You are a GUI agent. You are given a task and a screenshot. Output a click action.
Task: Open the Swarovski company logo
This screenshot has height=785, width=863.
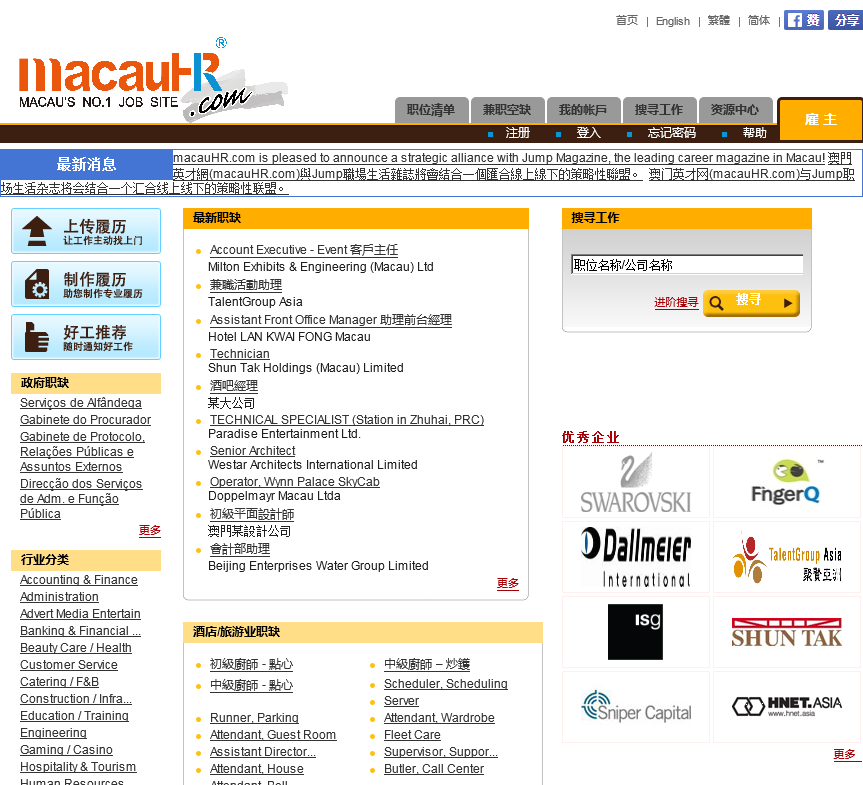coord(636,483)
